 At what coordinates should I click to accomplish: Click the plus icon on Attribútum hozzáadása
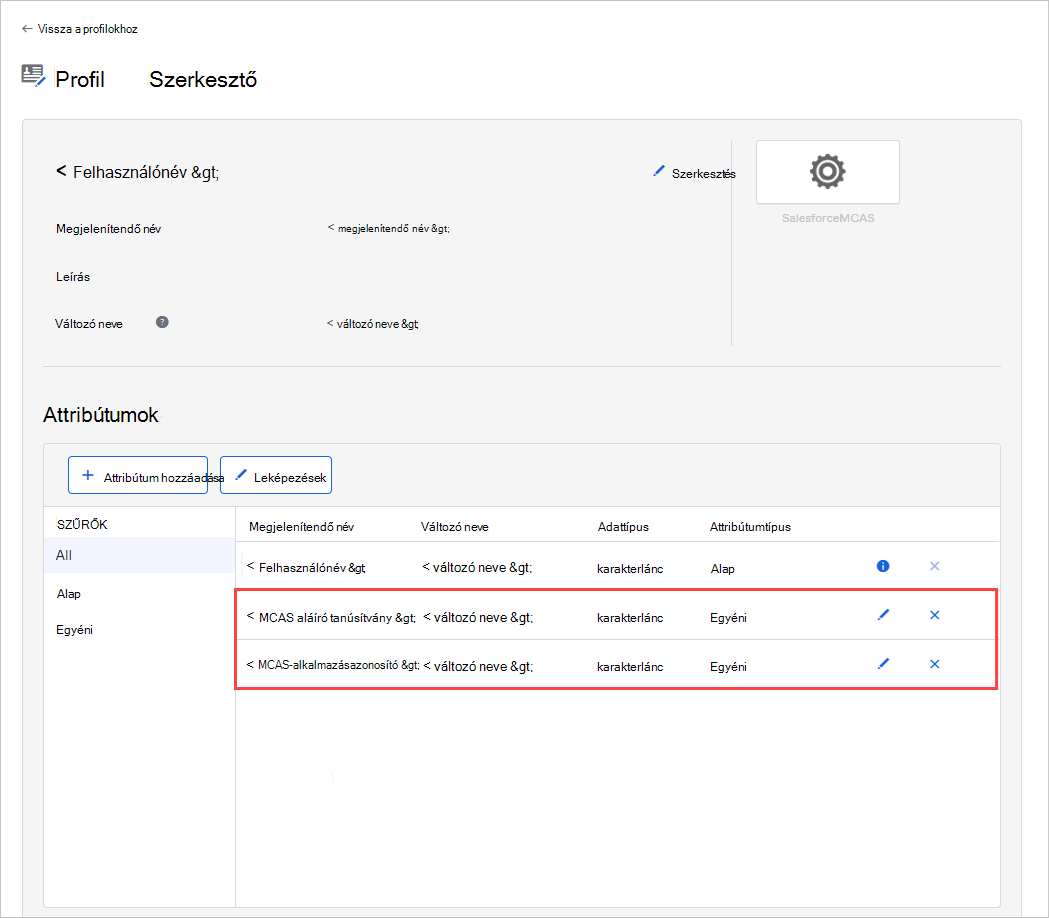[88, 475]
